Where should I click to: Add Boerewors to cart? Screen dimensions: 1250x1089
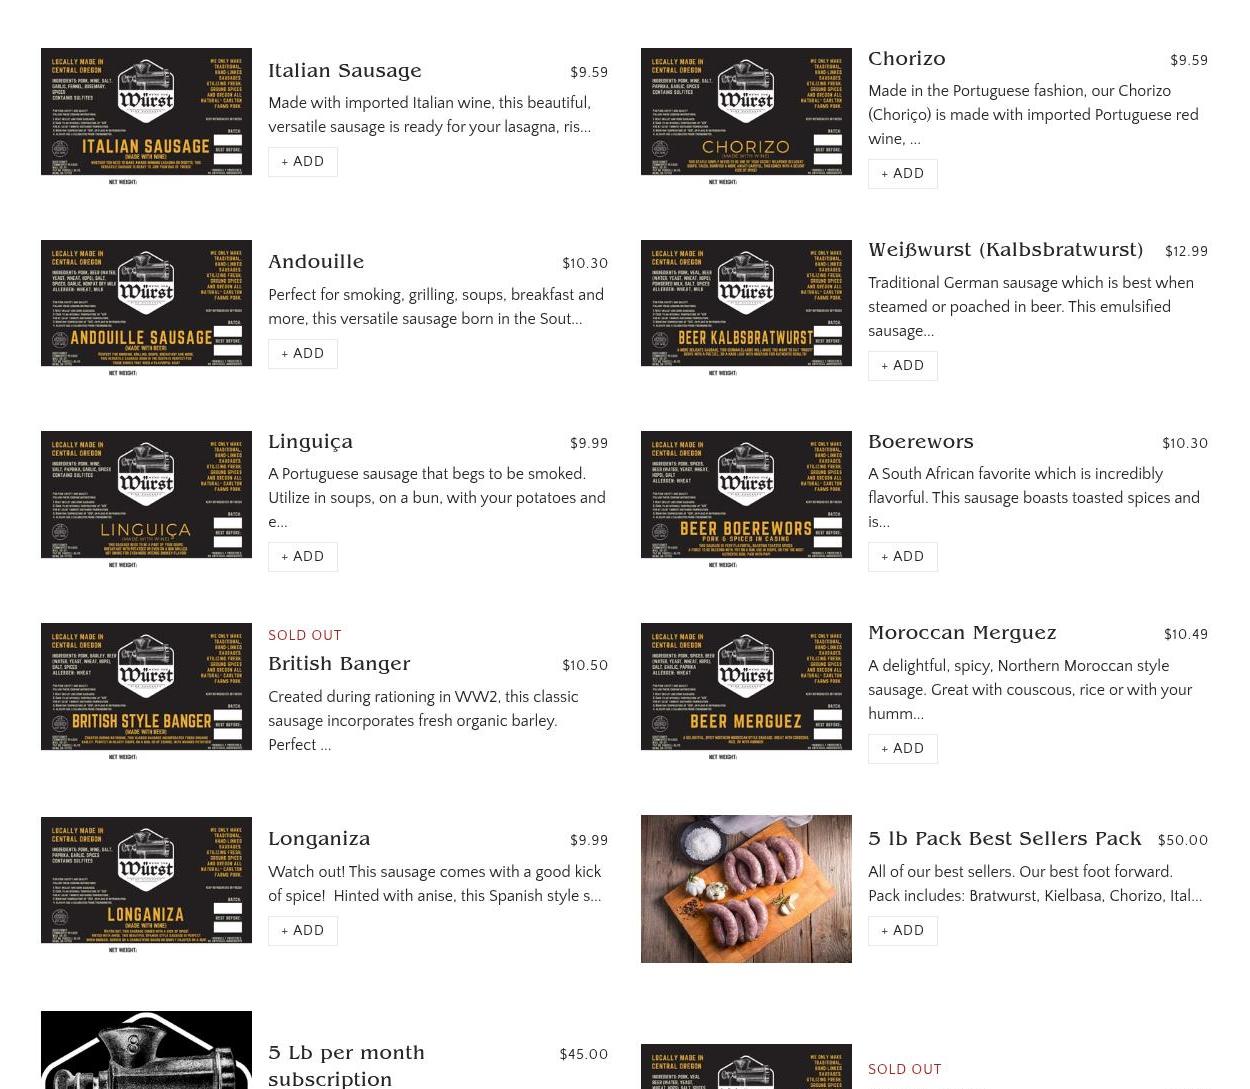(903, 557)
